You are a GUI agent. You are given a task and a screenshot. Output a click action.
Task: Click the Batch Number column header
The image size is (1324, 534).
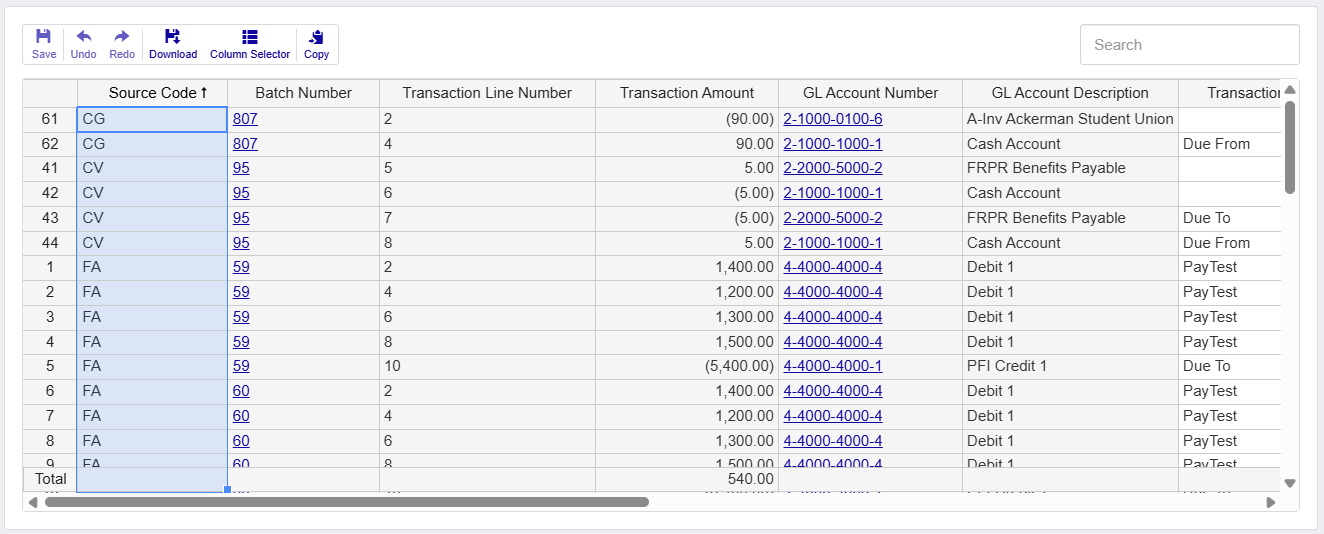click(x=303, y=93)
